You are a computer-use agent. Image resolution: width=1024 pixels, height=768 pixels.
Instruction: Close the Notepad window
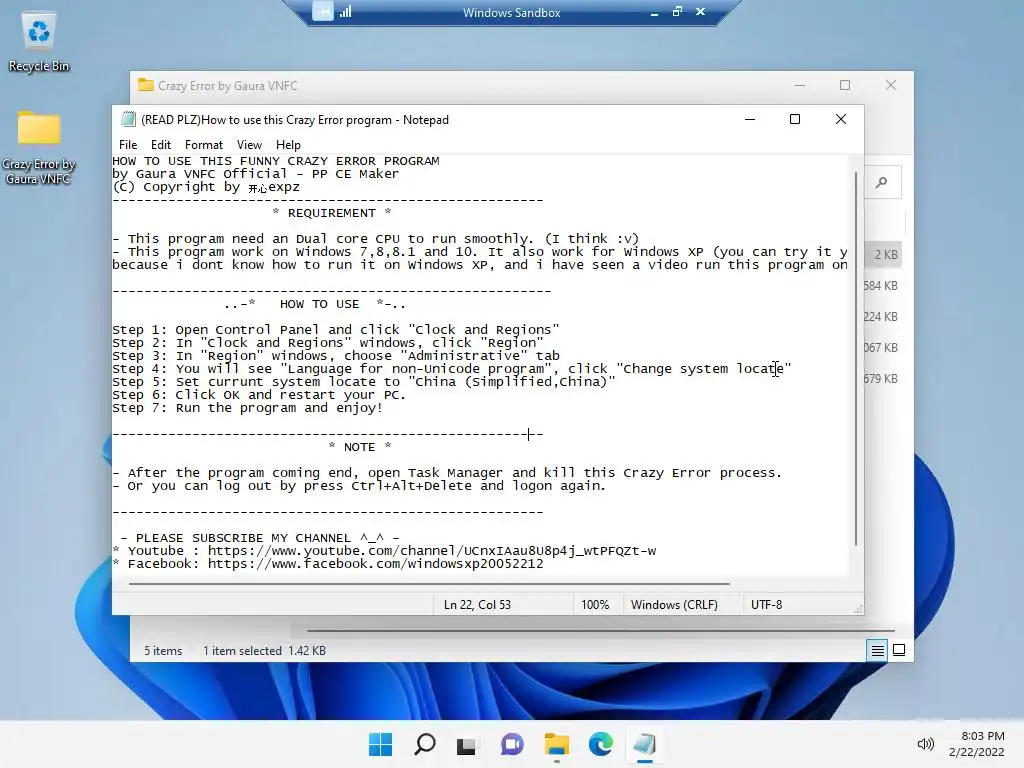[841, 120]
